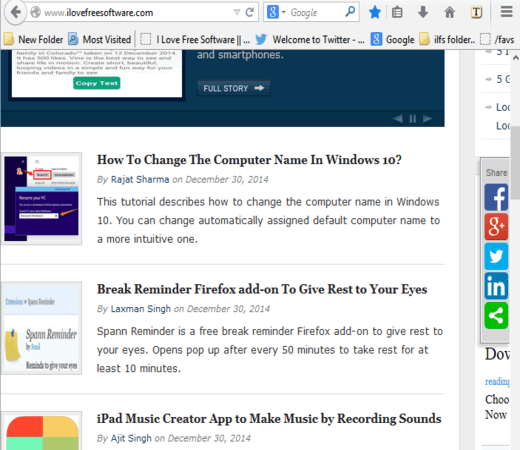Open Spann Reminder article thumbnail
Screen dimensions: 520x450
[42, 328]
